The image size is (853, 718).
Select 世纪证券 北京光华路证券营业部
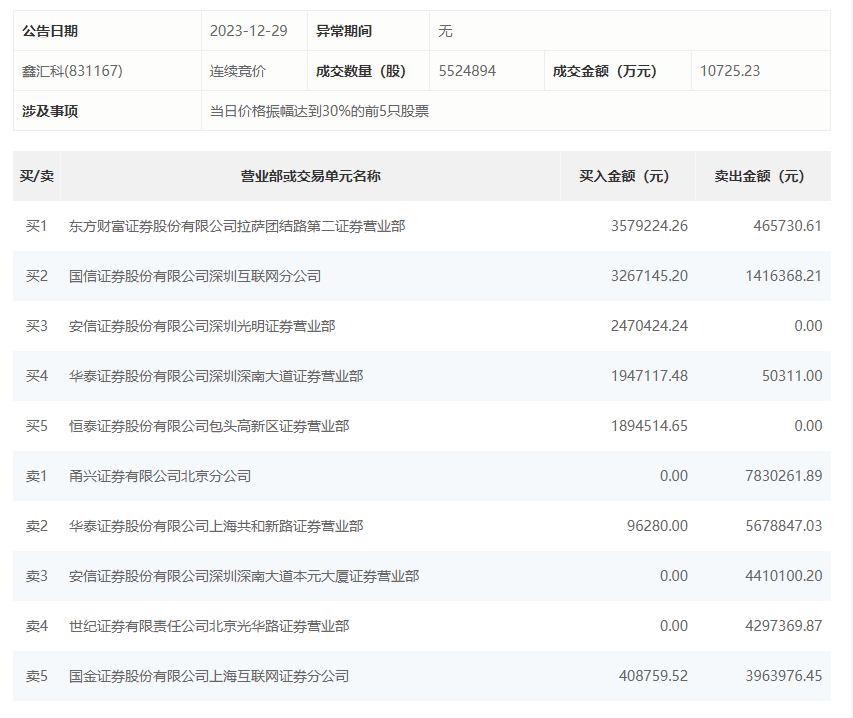(x=209, y=627)
